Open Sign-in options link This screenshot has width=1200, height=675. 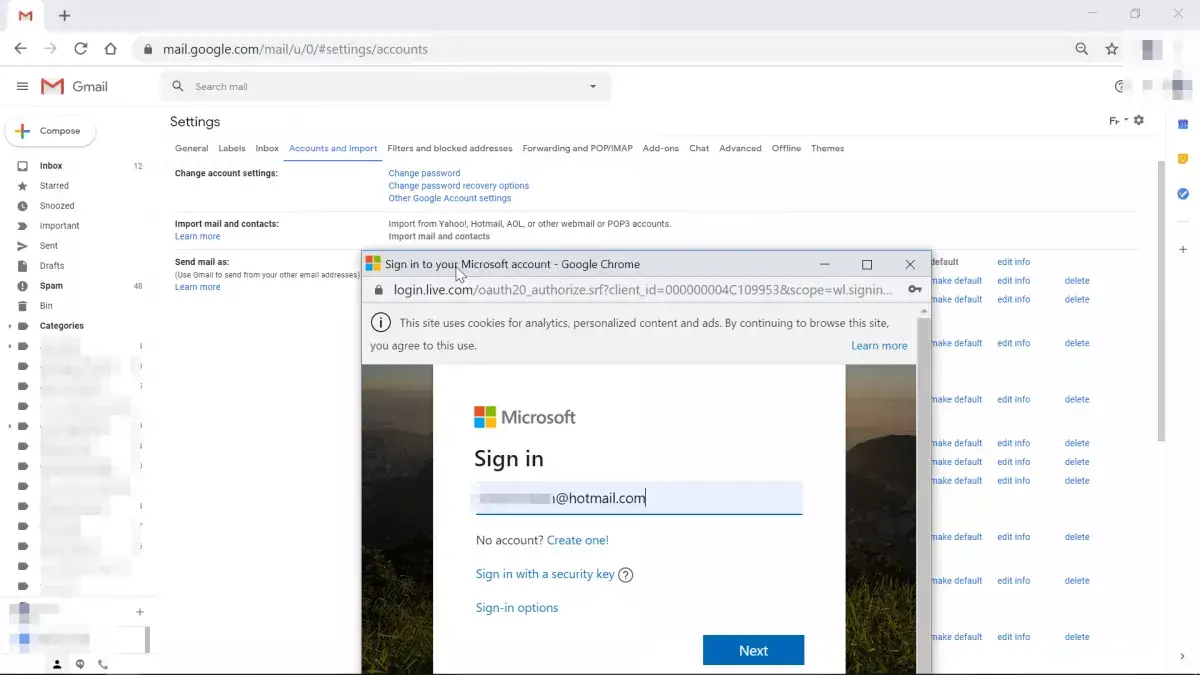(517, 608)
